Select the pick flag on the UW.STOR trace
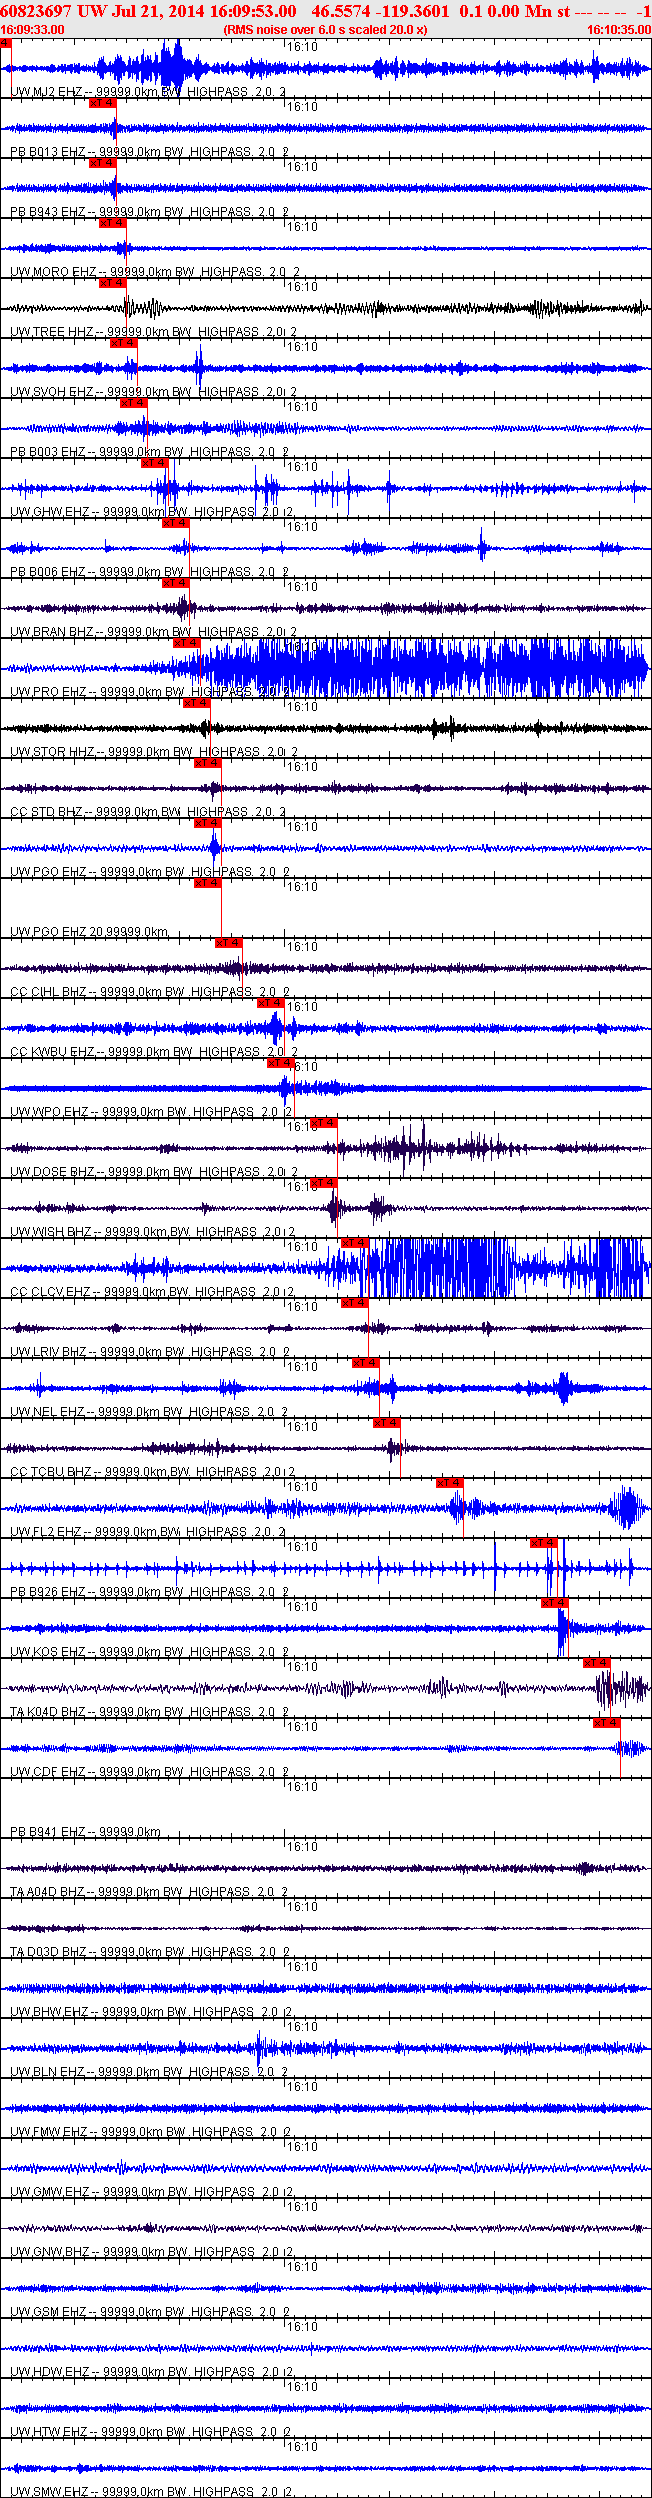The image size is (652, 2498). coord(197,703)
